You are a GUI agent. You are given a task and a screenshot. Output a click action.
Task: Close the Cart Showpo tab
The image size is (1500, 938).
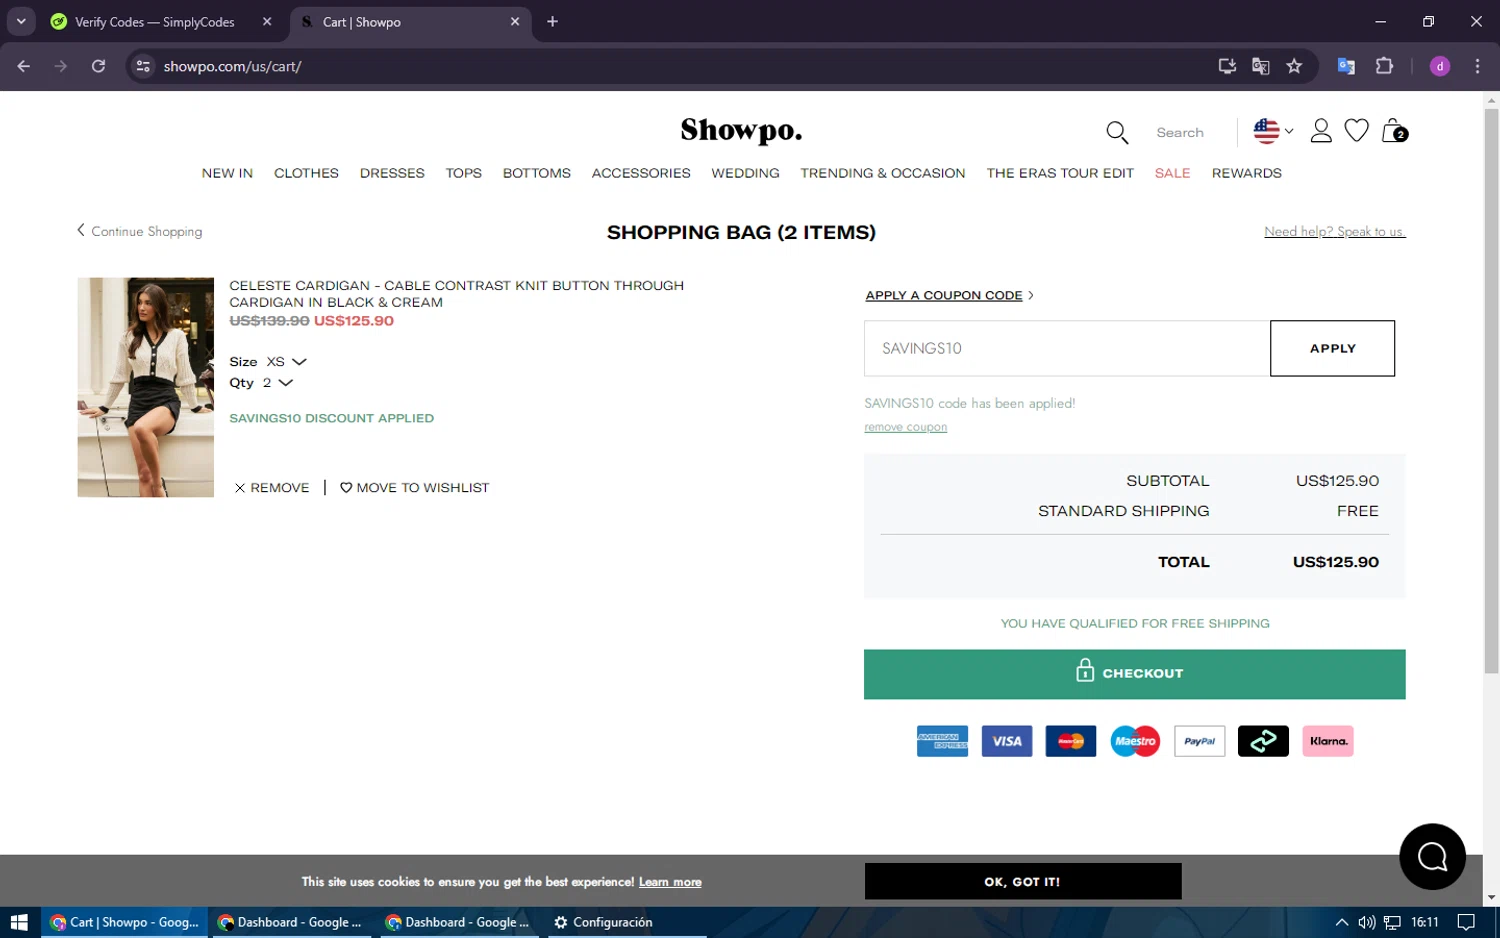(515, 21)
